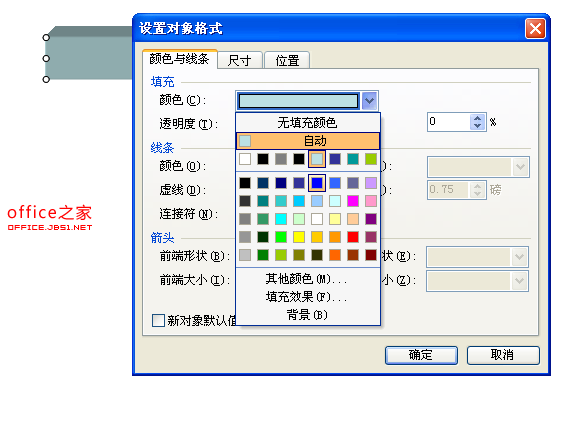Choose the gold color swatch

pyautogui.click(x=317, y=237)
